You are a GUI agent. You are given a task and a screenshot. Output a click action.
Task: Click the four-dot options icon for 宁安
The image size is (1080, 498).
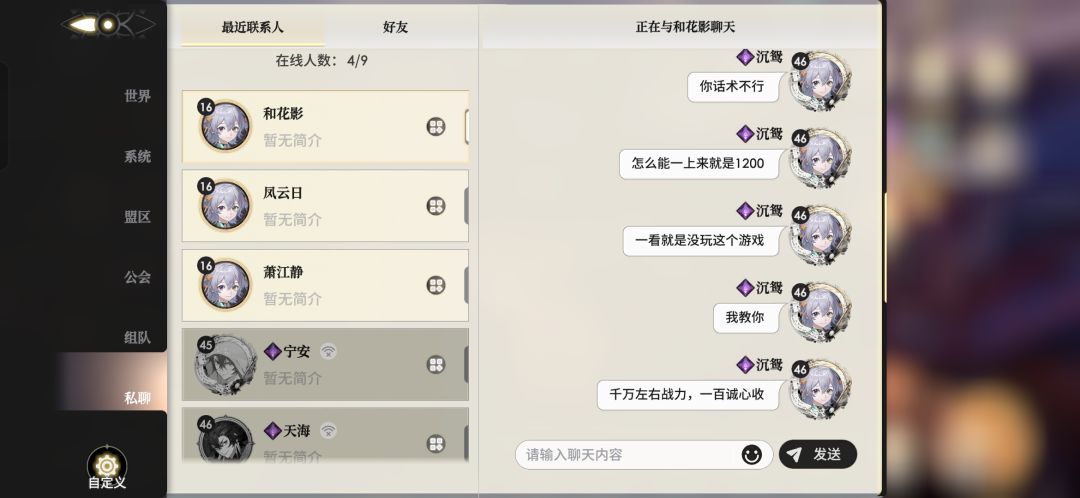(x=436, y=365)
